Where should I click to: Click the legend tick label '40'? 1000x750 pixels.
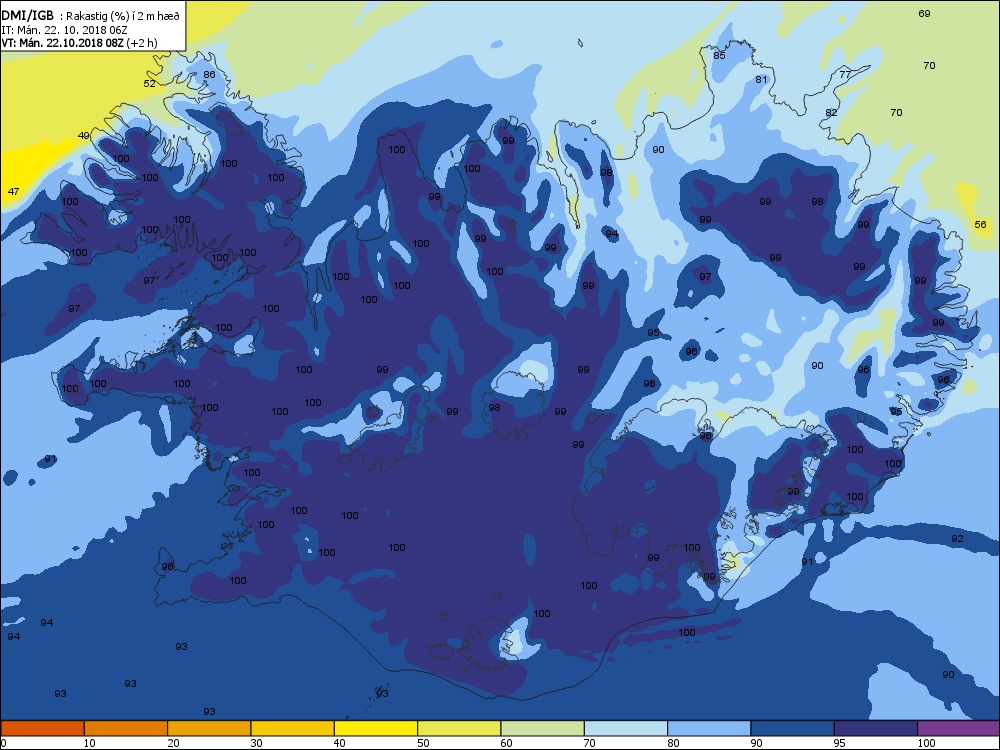(x=340, y=743)
